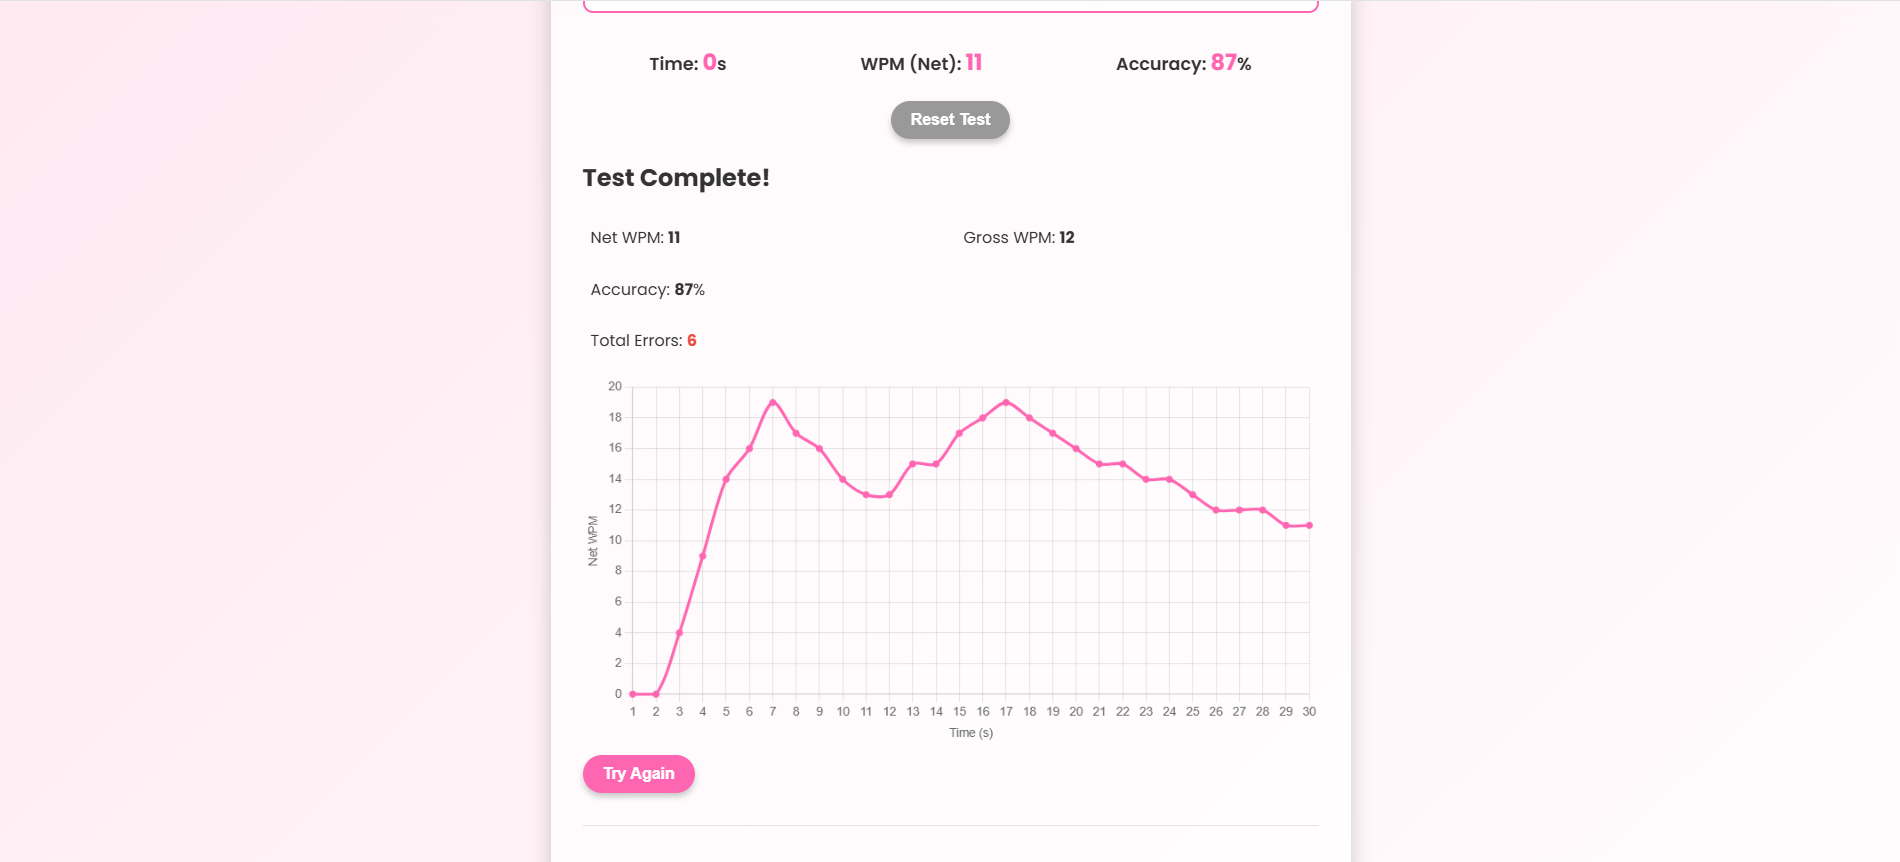The height and width of the screenshot is (862, 1900).
Task: Click the chart data point at 22 seconds
Action: [x=1123, y=464]
